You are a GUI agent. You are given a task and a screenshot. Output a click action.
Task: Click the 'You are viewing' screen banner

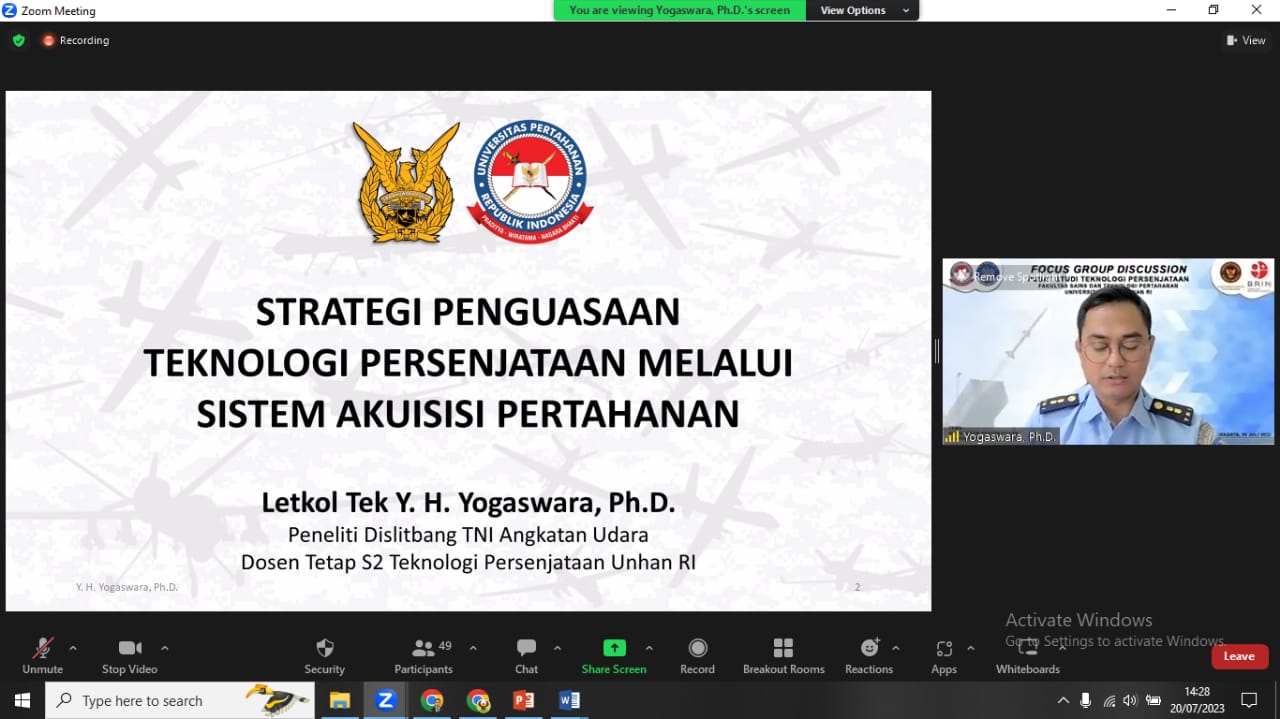(x=680, y=10)
